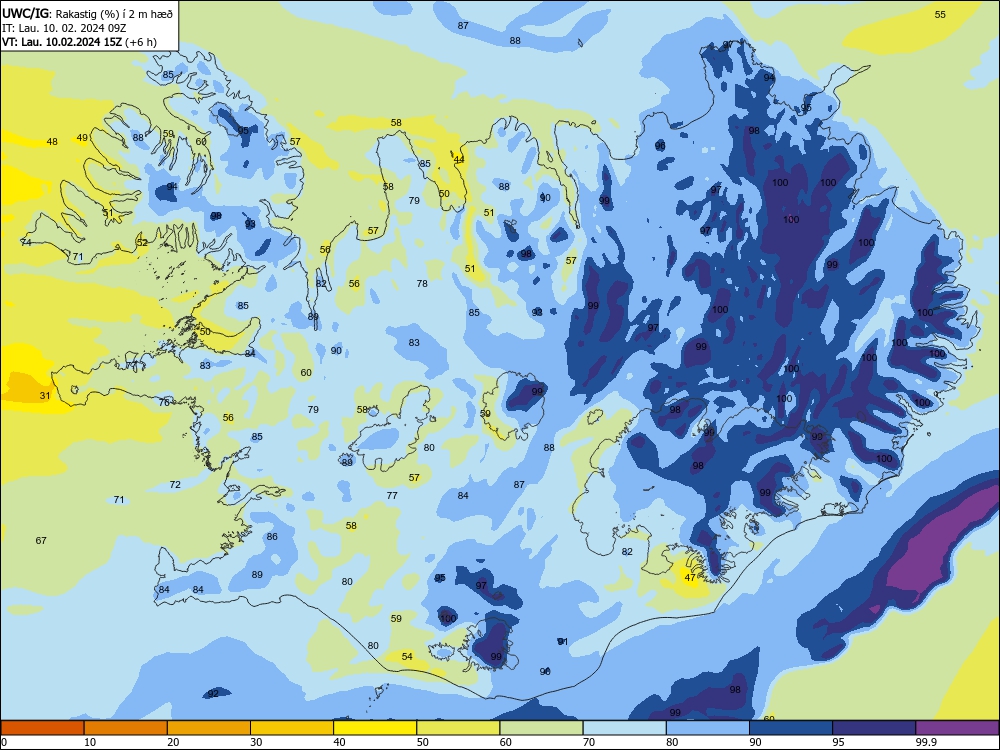Click the humidity value '78' on the map
The width and height of the screenshot is (1000, 750).
422,283
